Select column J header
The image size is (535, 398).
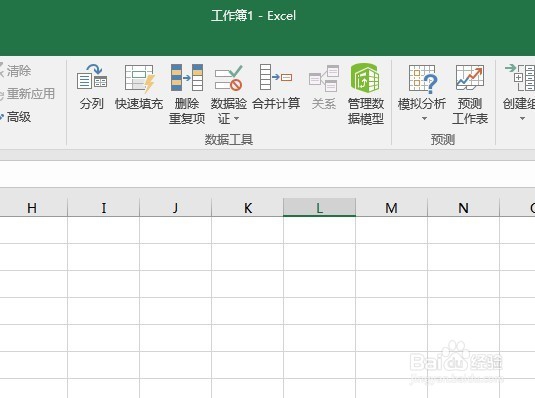pyautogui.click(x=175, y=208)
